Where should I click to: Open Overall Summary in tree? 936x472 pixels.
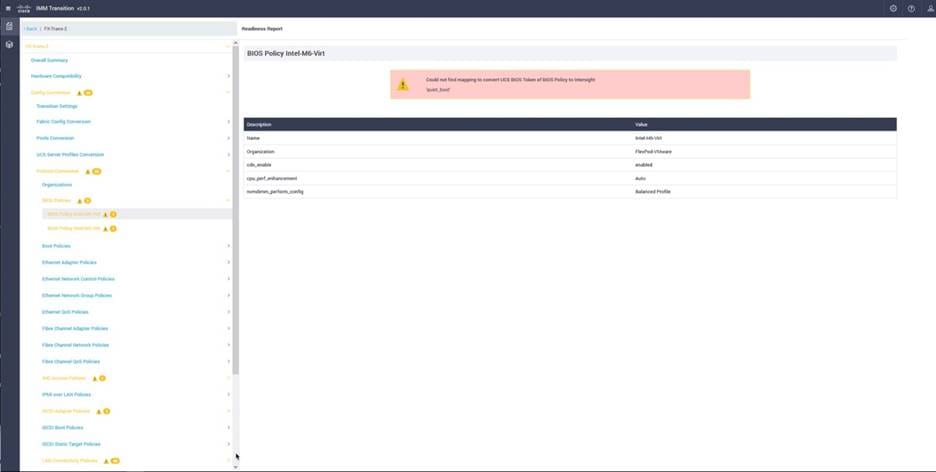(50, 60)
